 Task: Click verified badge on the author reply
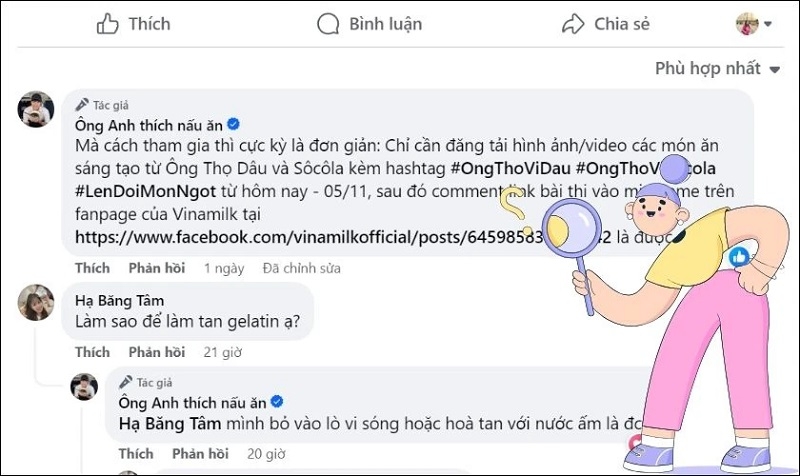pyautogui.click(x=275, y=403)
